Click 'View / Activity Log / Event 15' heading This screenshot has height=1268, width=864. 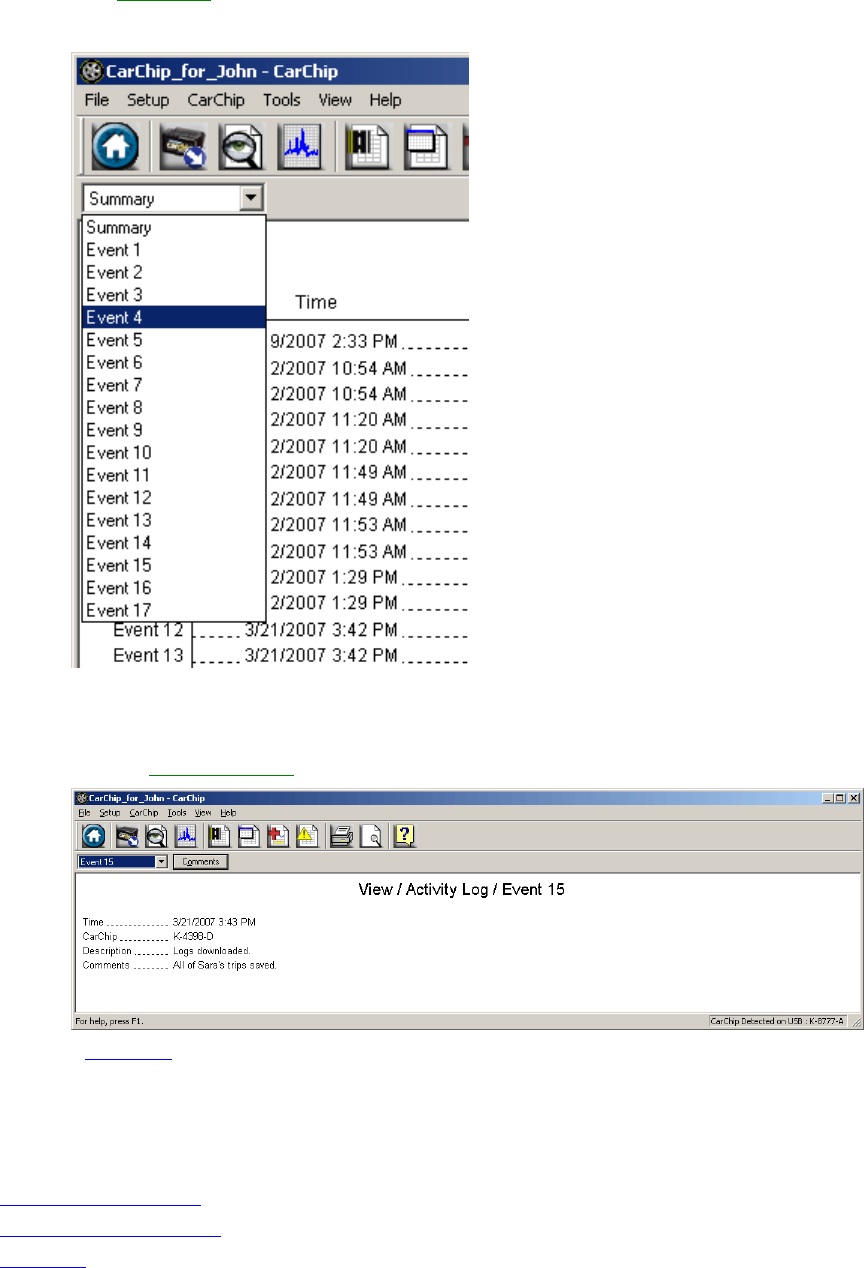461,889
